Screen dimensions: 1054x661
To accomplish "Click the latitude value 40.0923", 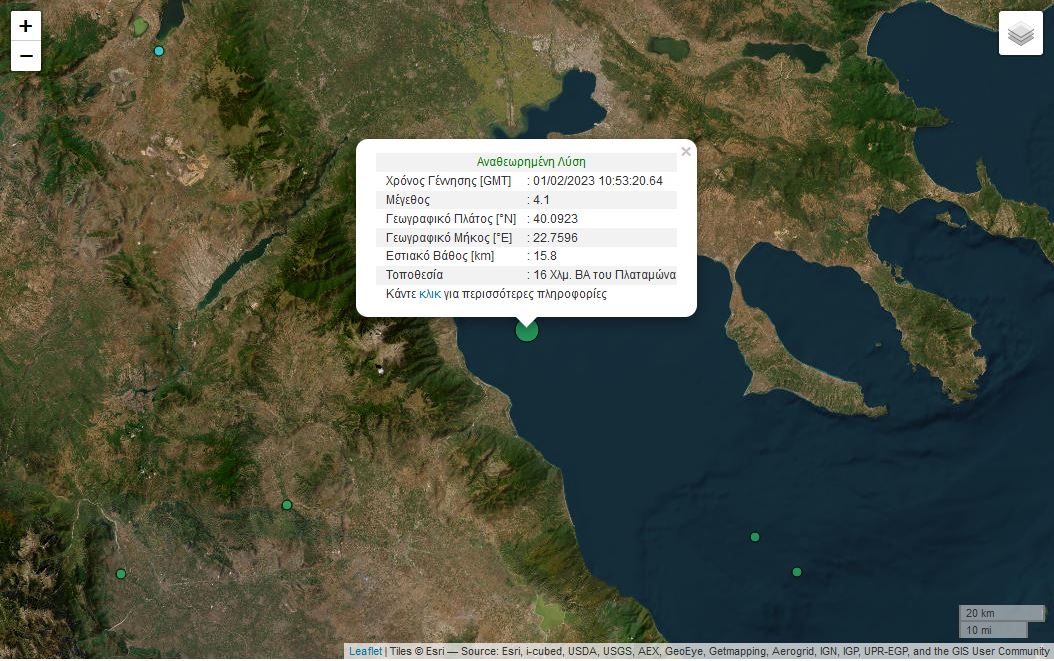I will point(555,219).
